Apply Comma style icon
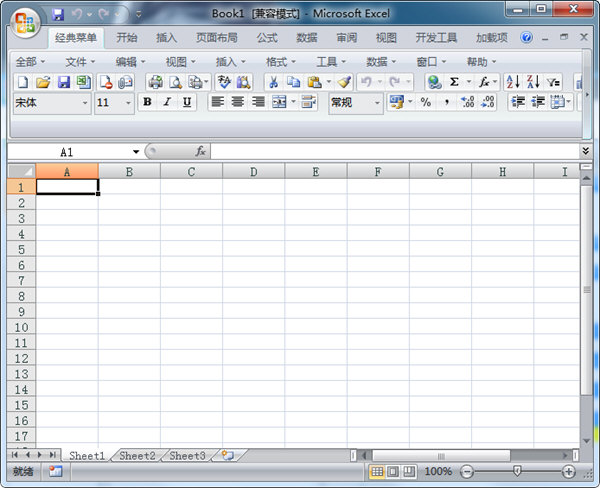The width and height of the screenshot is (600, 488). point(447,102)
